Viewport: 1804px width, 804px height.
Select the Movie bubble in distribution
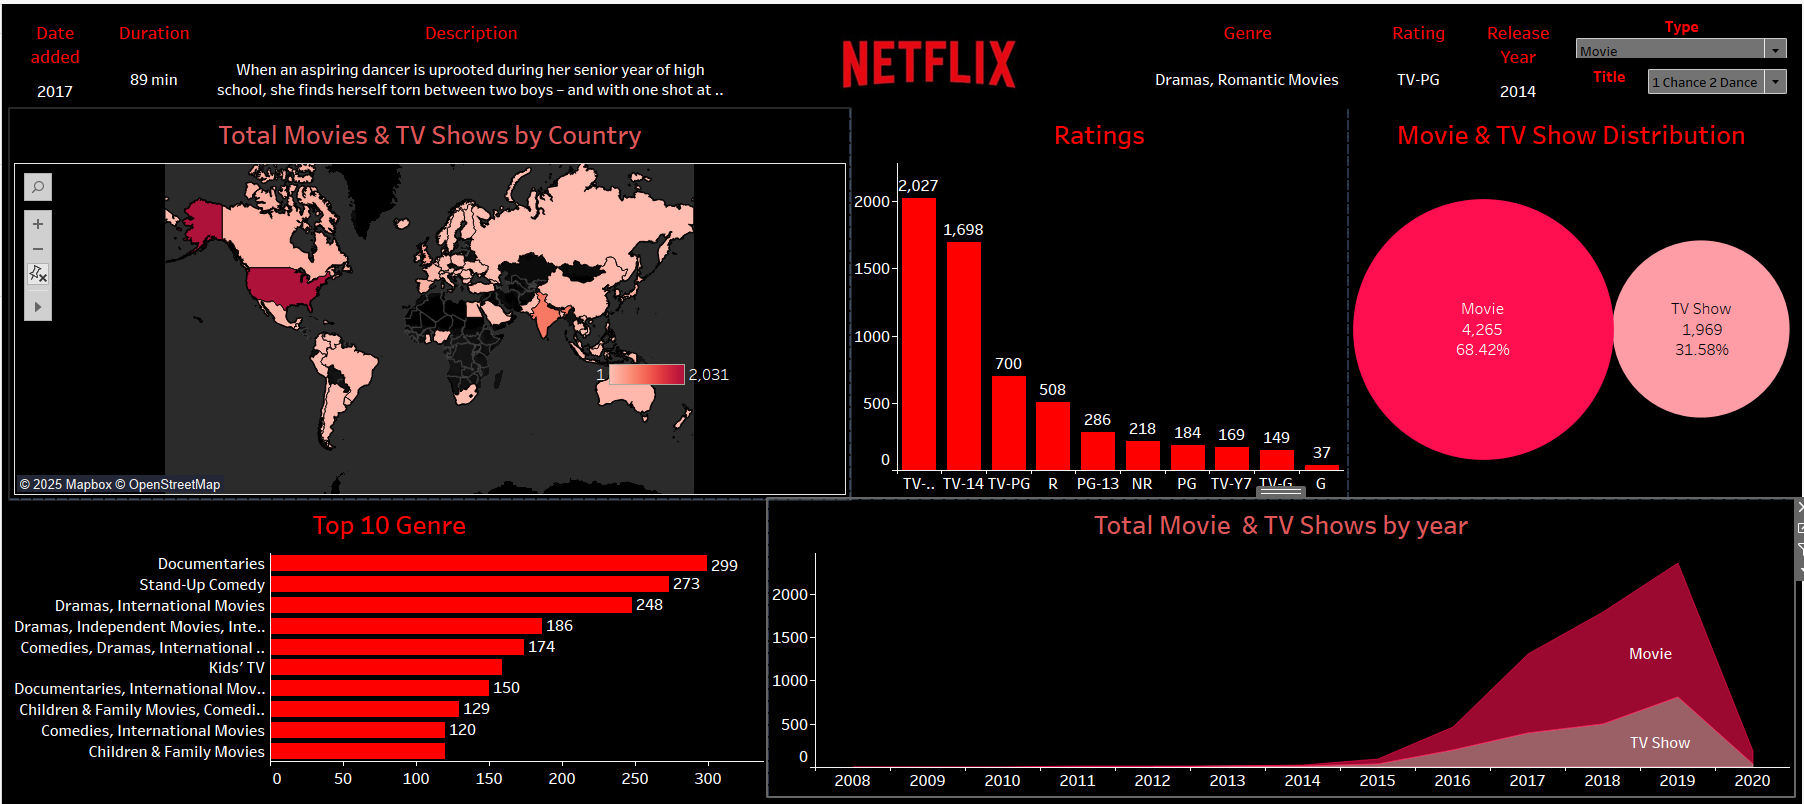1482,329
